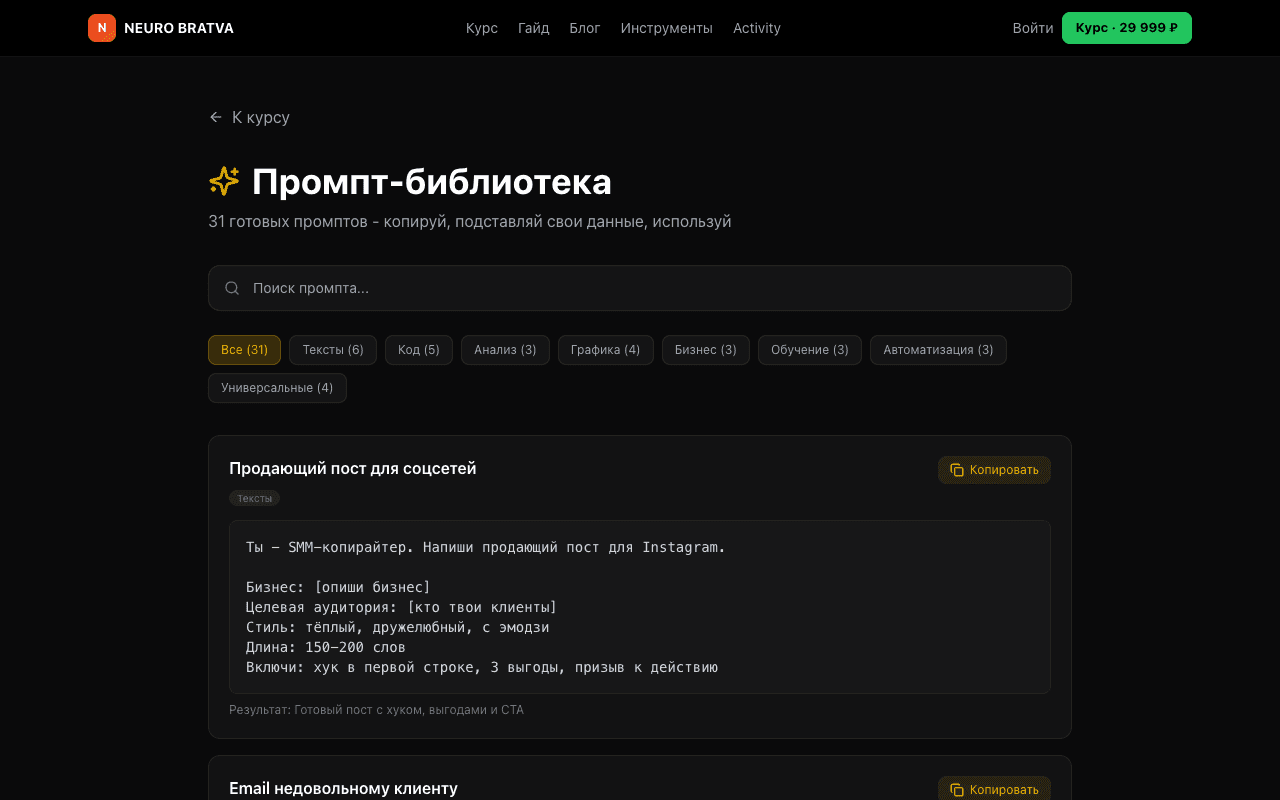Click the Войти login link
This screenshot has width=1280, height=800.
coord(1033,28)
